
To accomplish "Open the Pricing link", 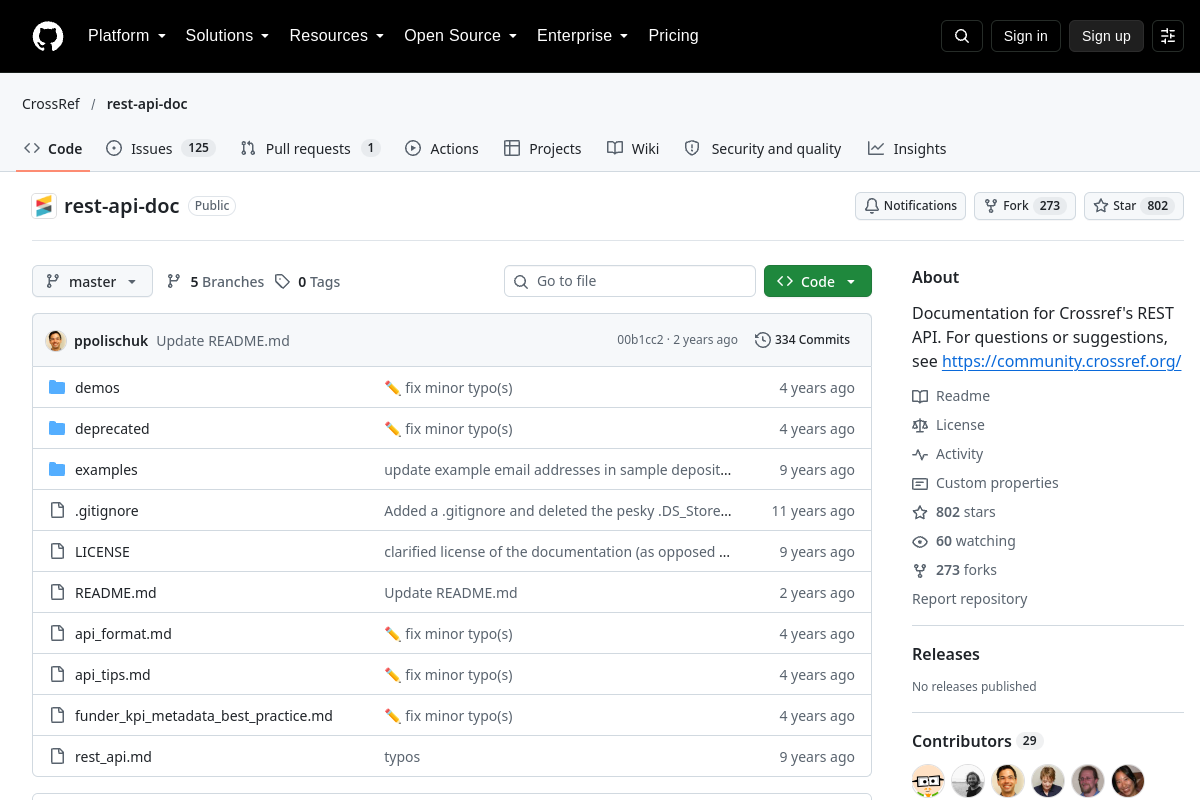I will tap(673, 36).
